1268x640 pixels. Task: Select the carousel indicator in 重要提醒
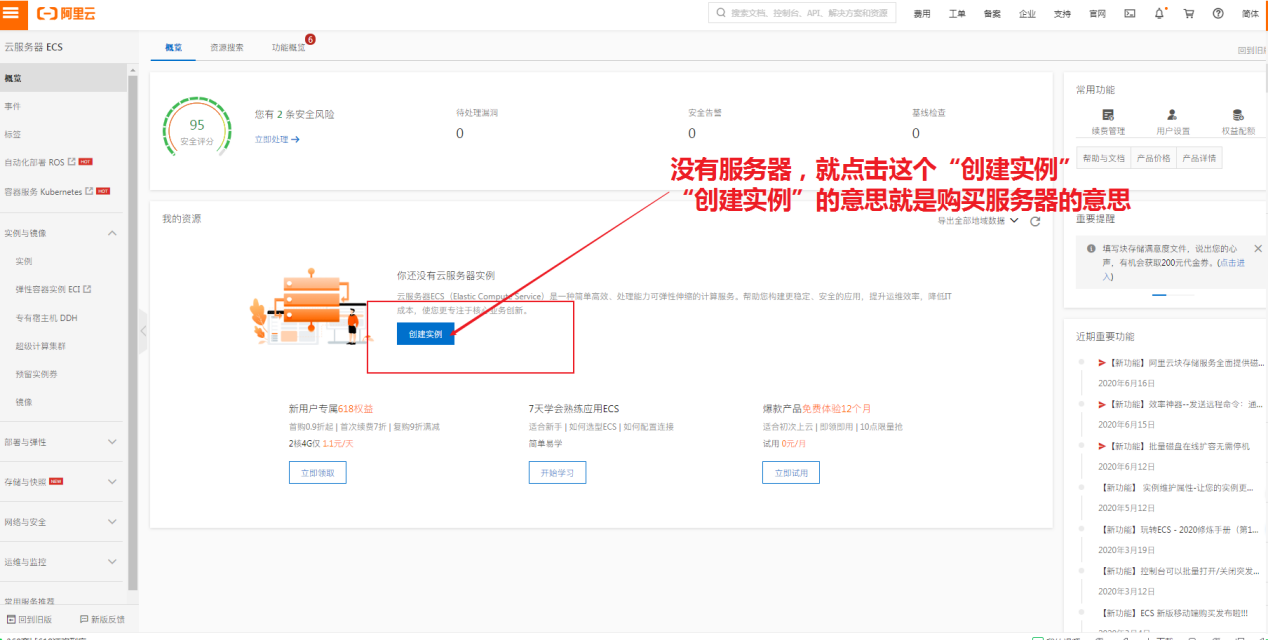pyautogui.click(x=1160, y=295)
